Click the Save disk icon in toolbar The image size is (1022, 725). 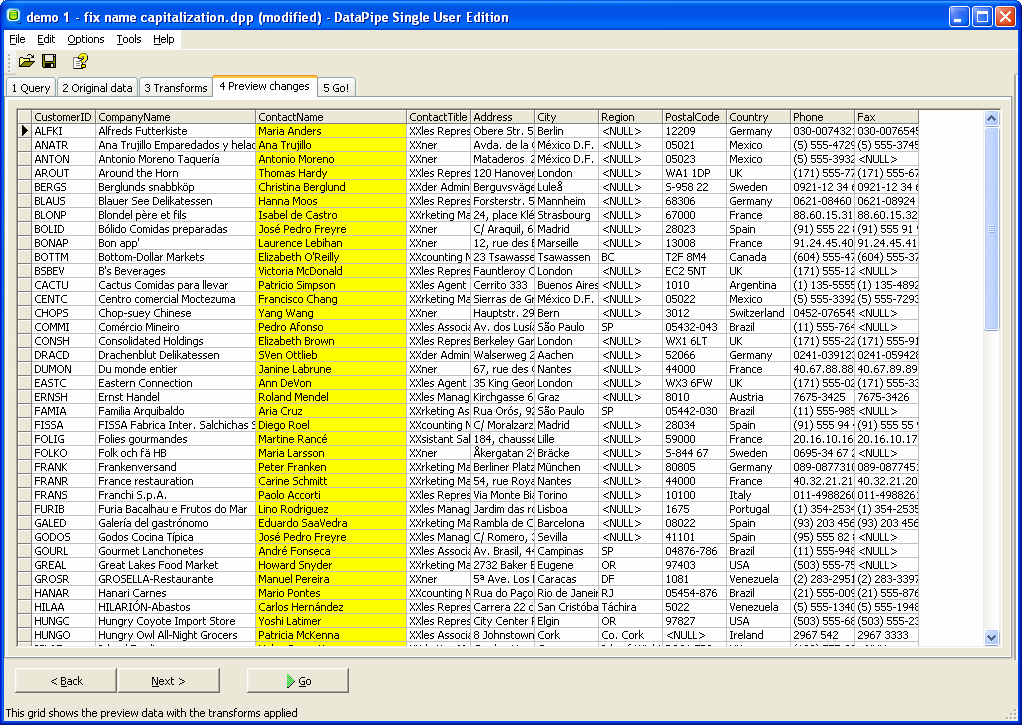(49, 62)
